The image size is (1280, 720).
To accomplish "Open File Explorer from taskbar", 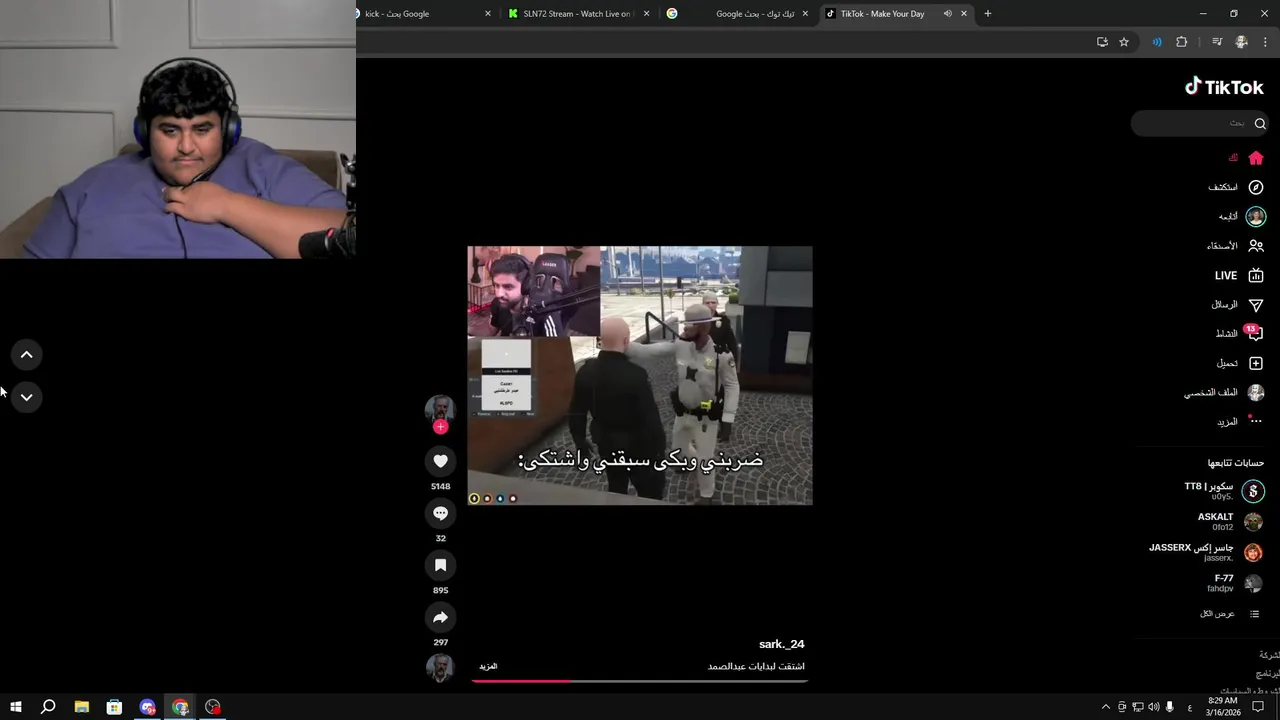I will coord(82,707).
